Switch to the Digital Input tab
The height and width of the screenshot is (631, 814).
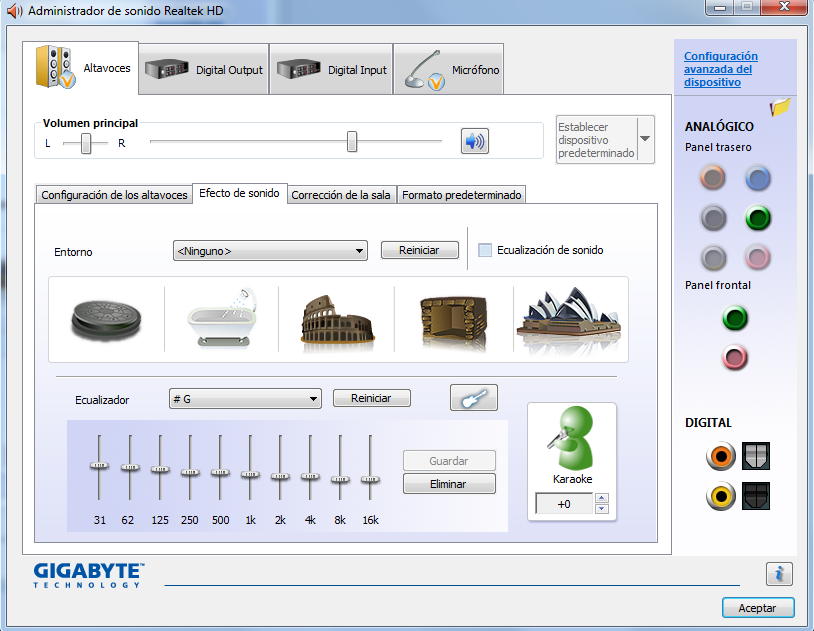331,70
